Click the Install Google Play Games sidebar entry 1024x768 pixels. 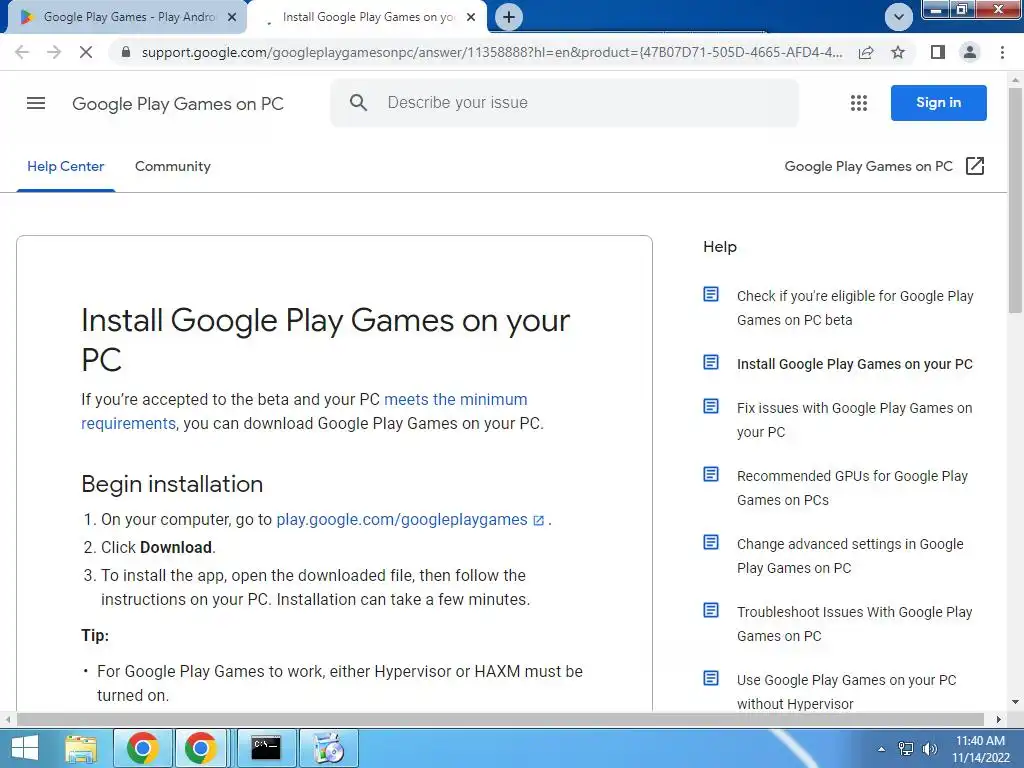point(854,364)
